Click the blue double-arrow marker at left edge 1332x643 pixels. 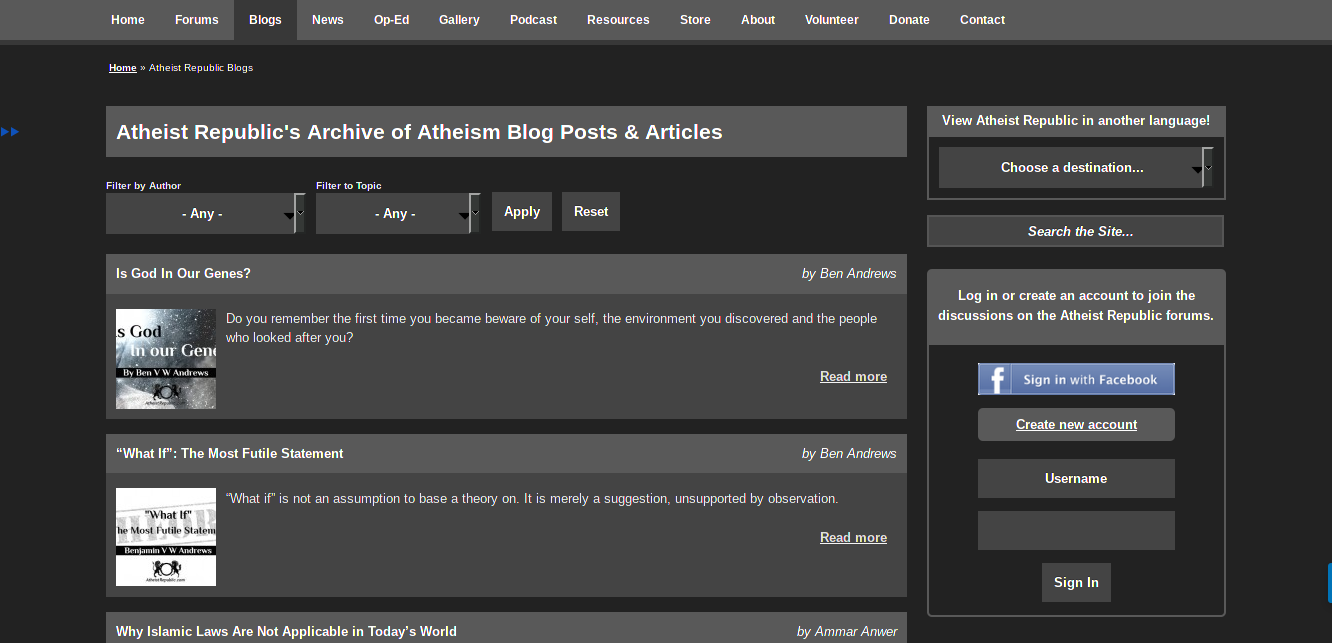coord(10,131)
